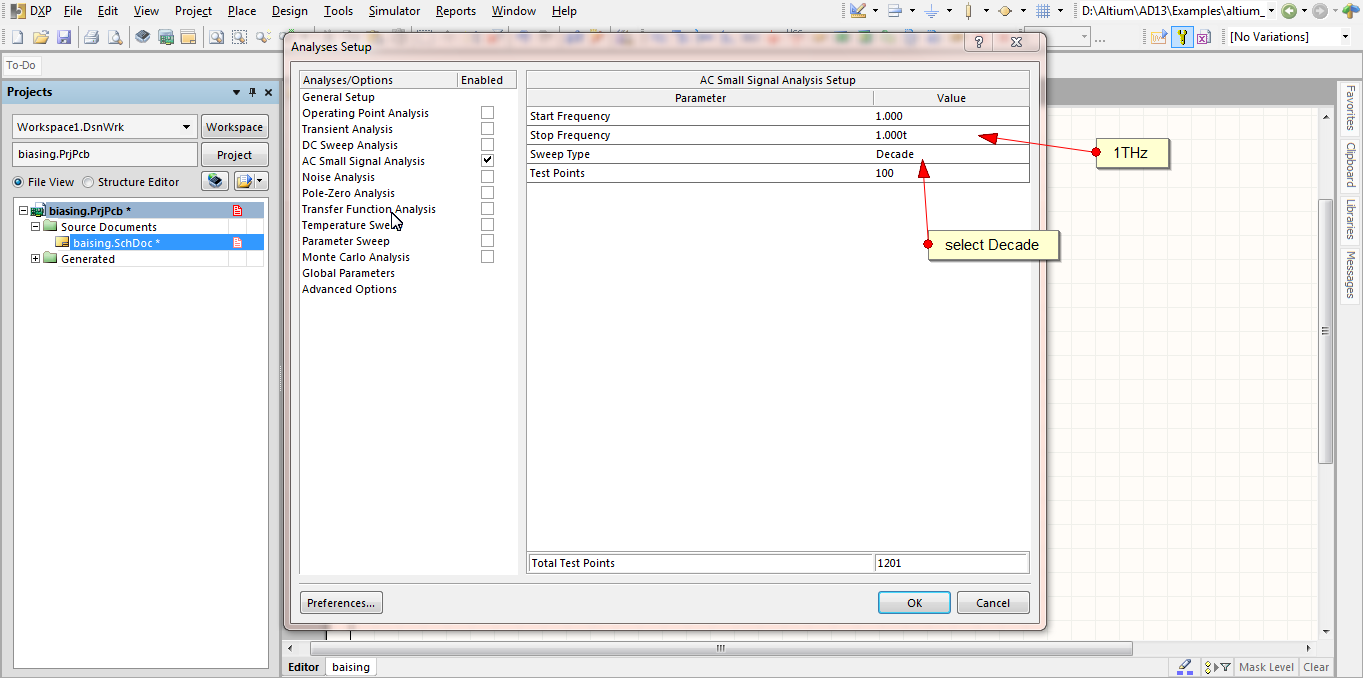Click the new document icon in toolbar
Image resolution: width=1363 pixels, height=678 pixels.
coord(17,37)
